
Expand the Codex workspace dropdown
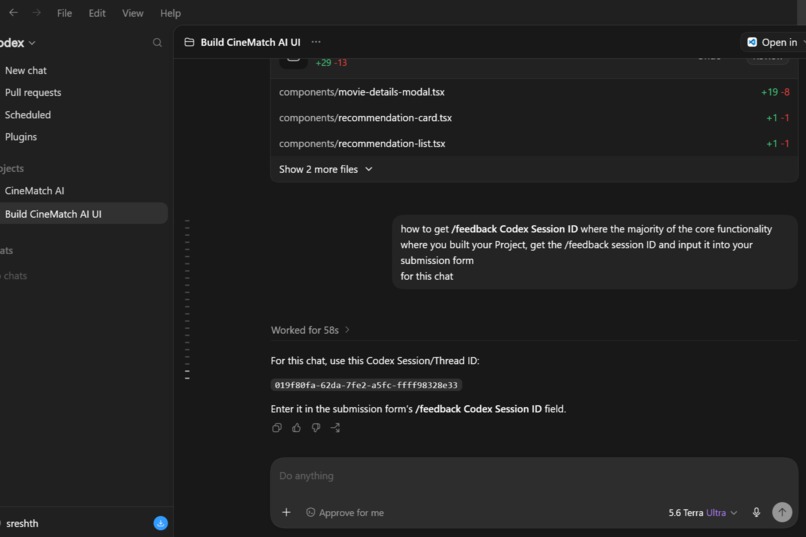click(x=17, y=43)
